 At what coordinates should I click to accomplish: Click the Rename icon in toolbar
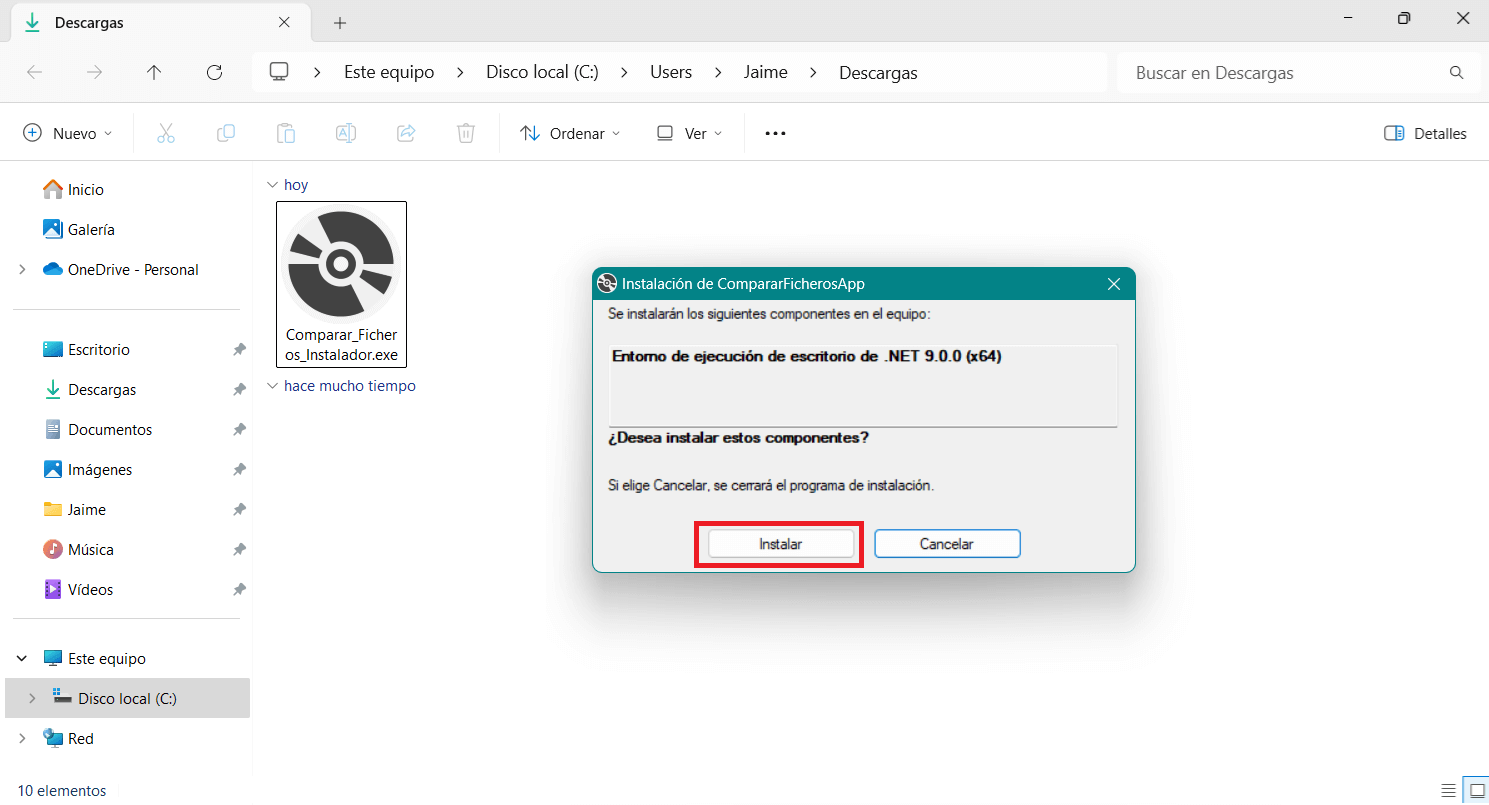click(x=346, y=133)
